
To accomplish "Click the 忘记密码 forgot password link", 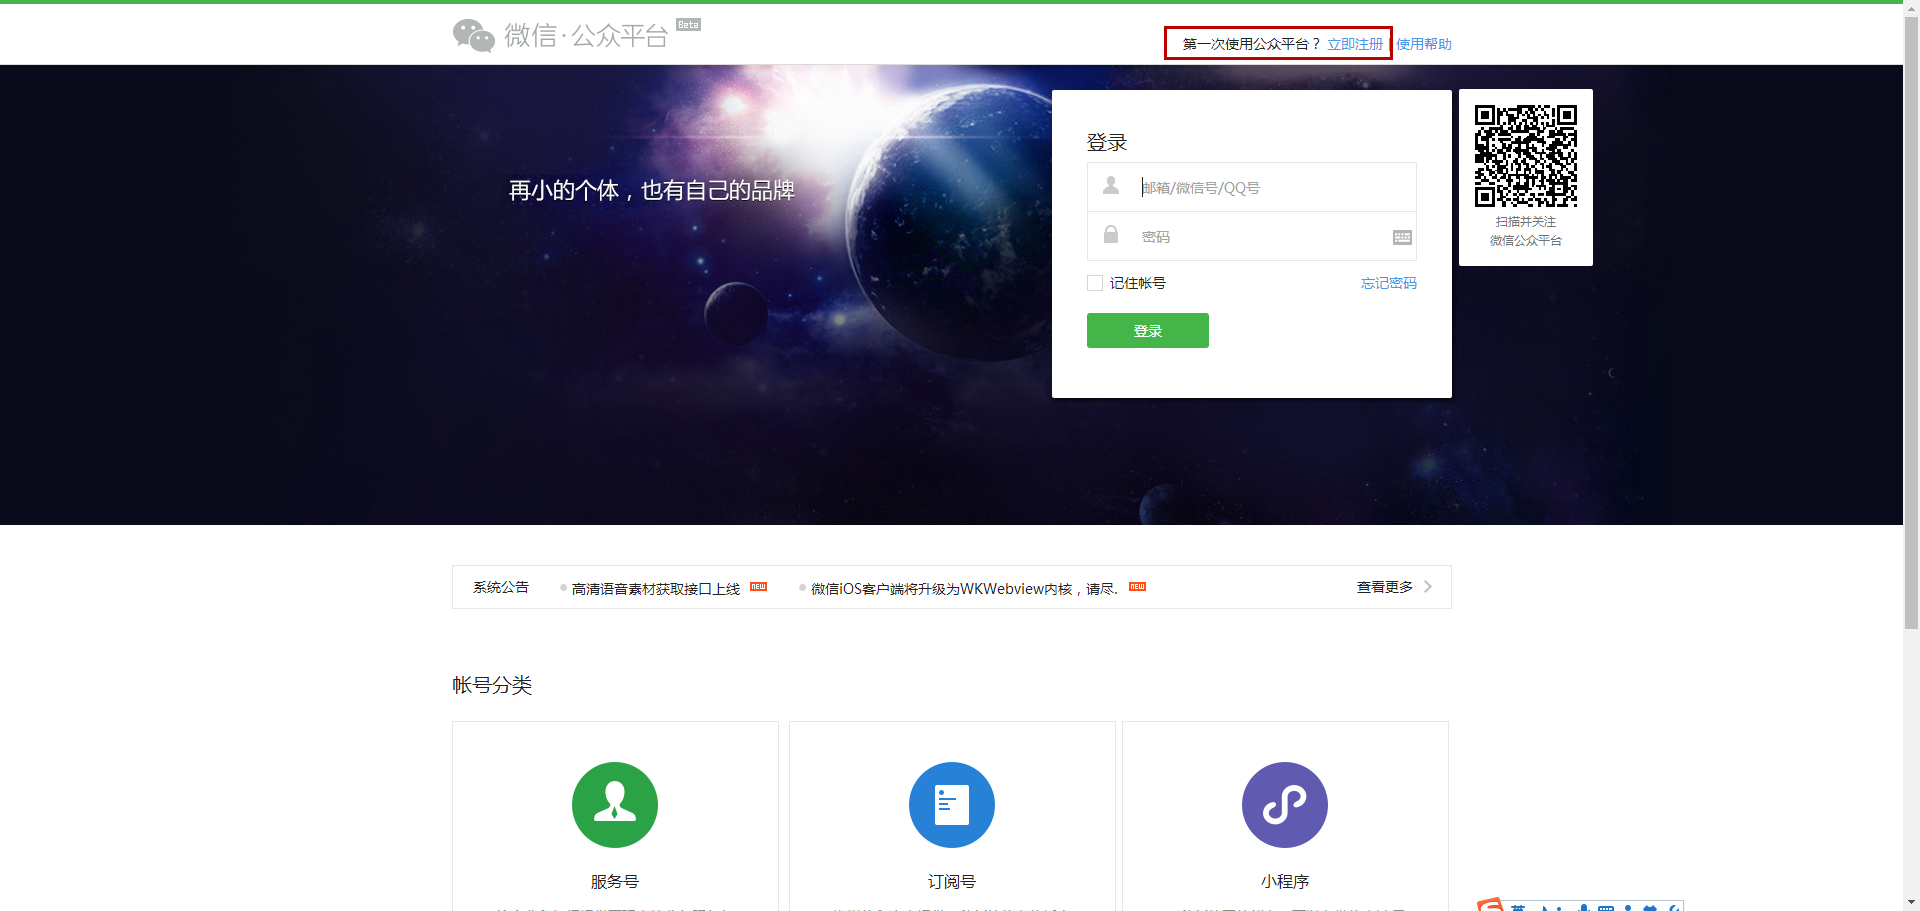I will (1387, 283).
